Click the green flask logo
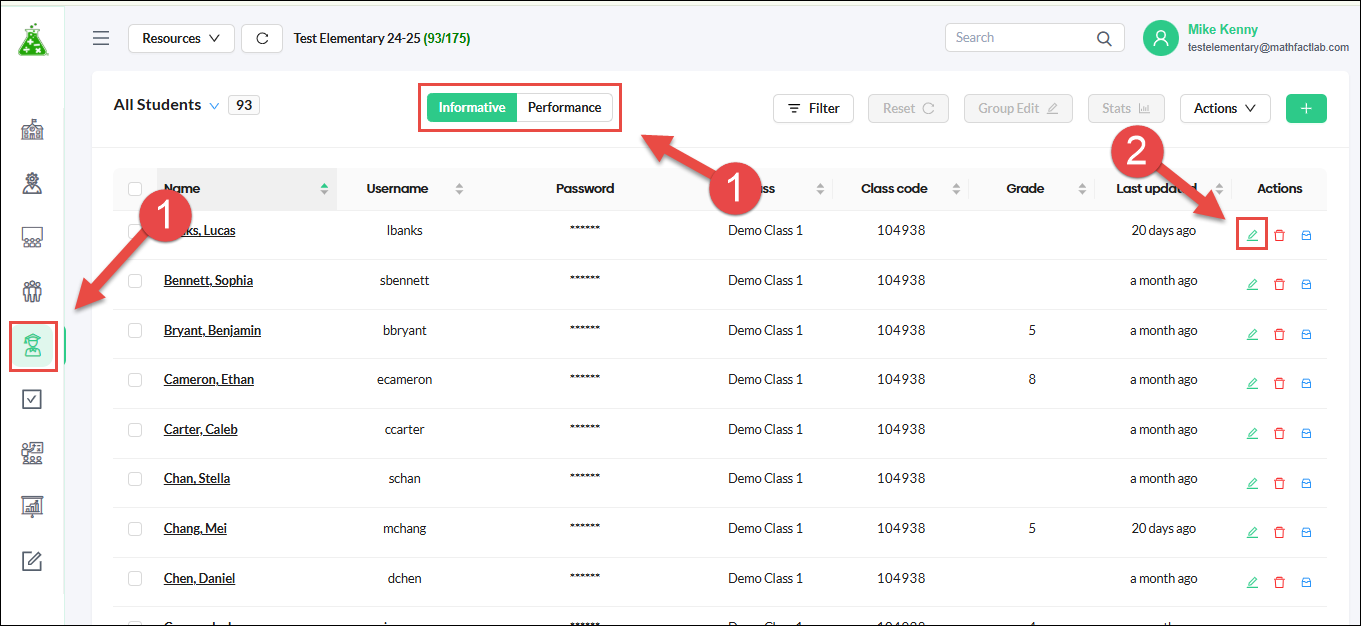Viewport: 1361px width, 626px height. point(33,41)
